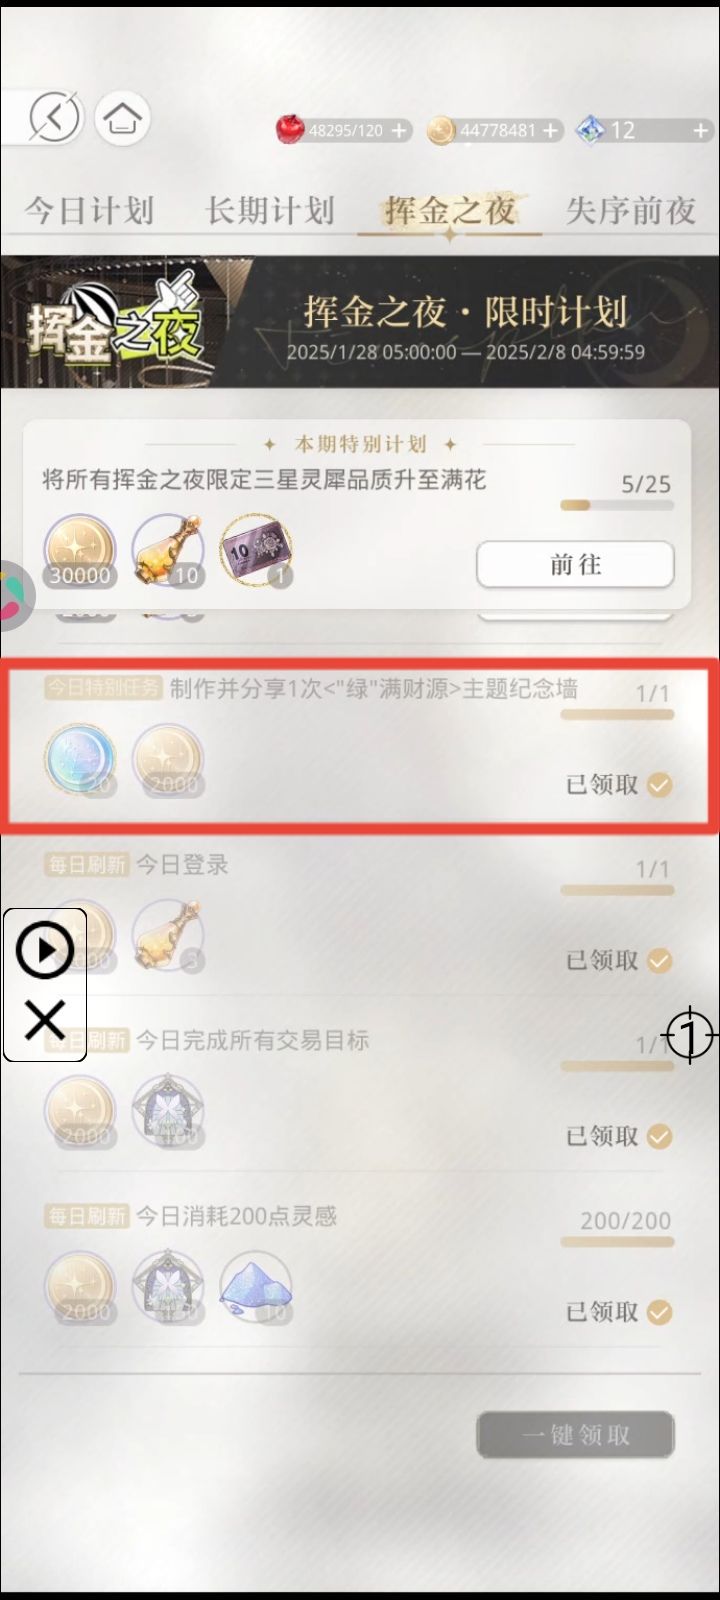Open 失序前夜 tab
This screenshot has height=1600, width=720.
pos(630,211)
